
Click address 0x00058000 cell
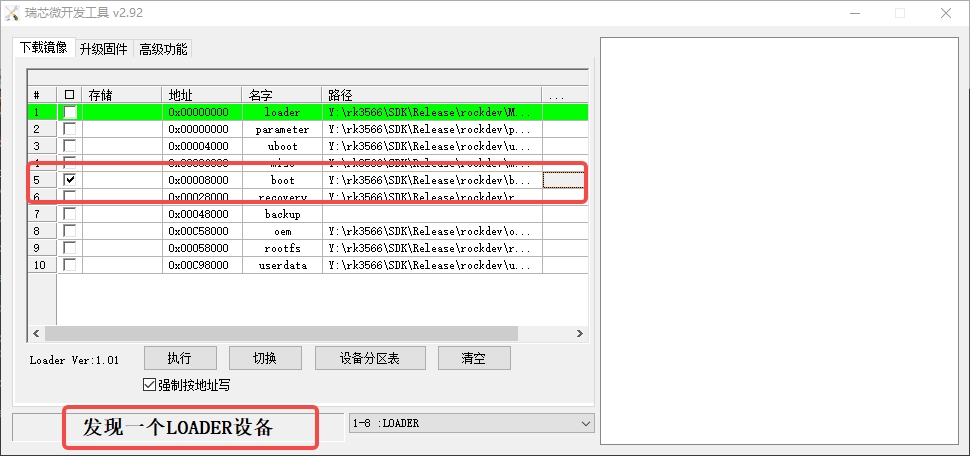tap(202, 248)
